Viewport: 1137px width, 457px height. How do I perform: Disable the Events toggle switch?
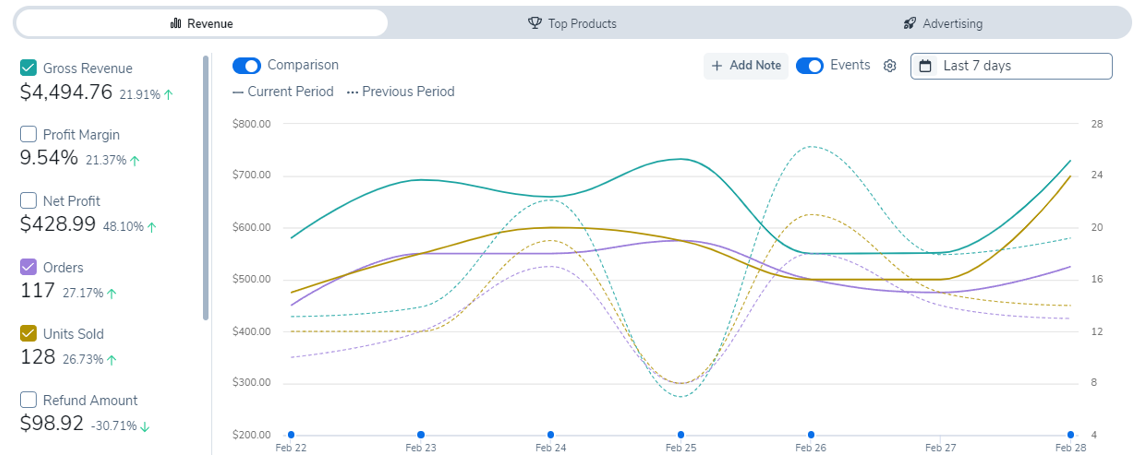tap(810, 66)
